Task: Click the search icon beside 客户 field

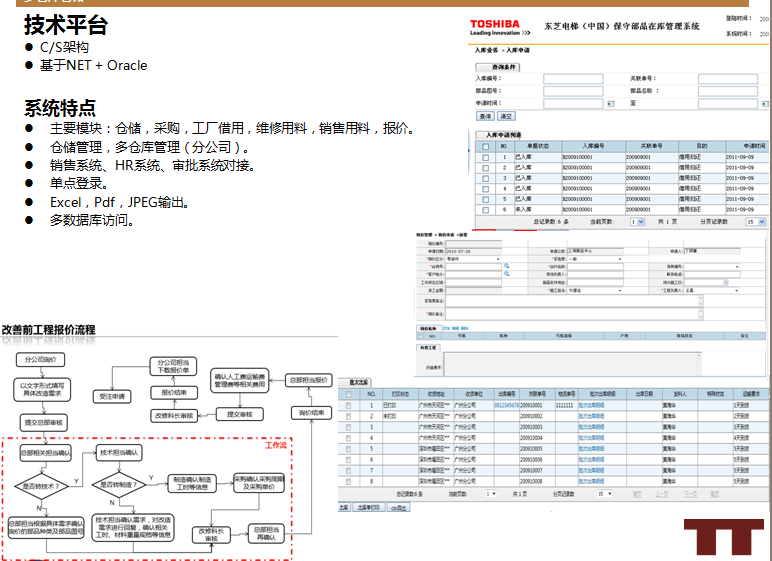Action: [506, 274]
